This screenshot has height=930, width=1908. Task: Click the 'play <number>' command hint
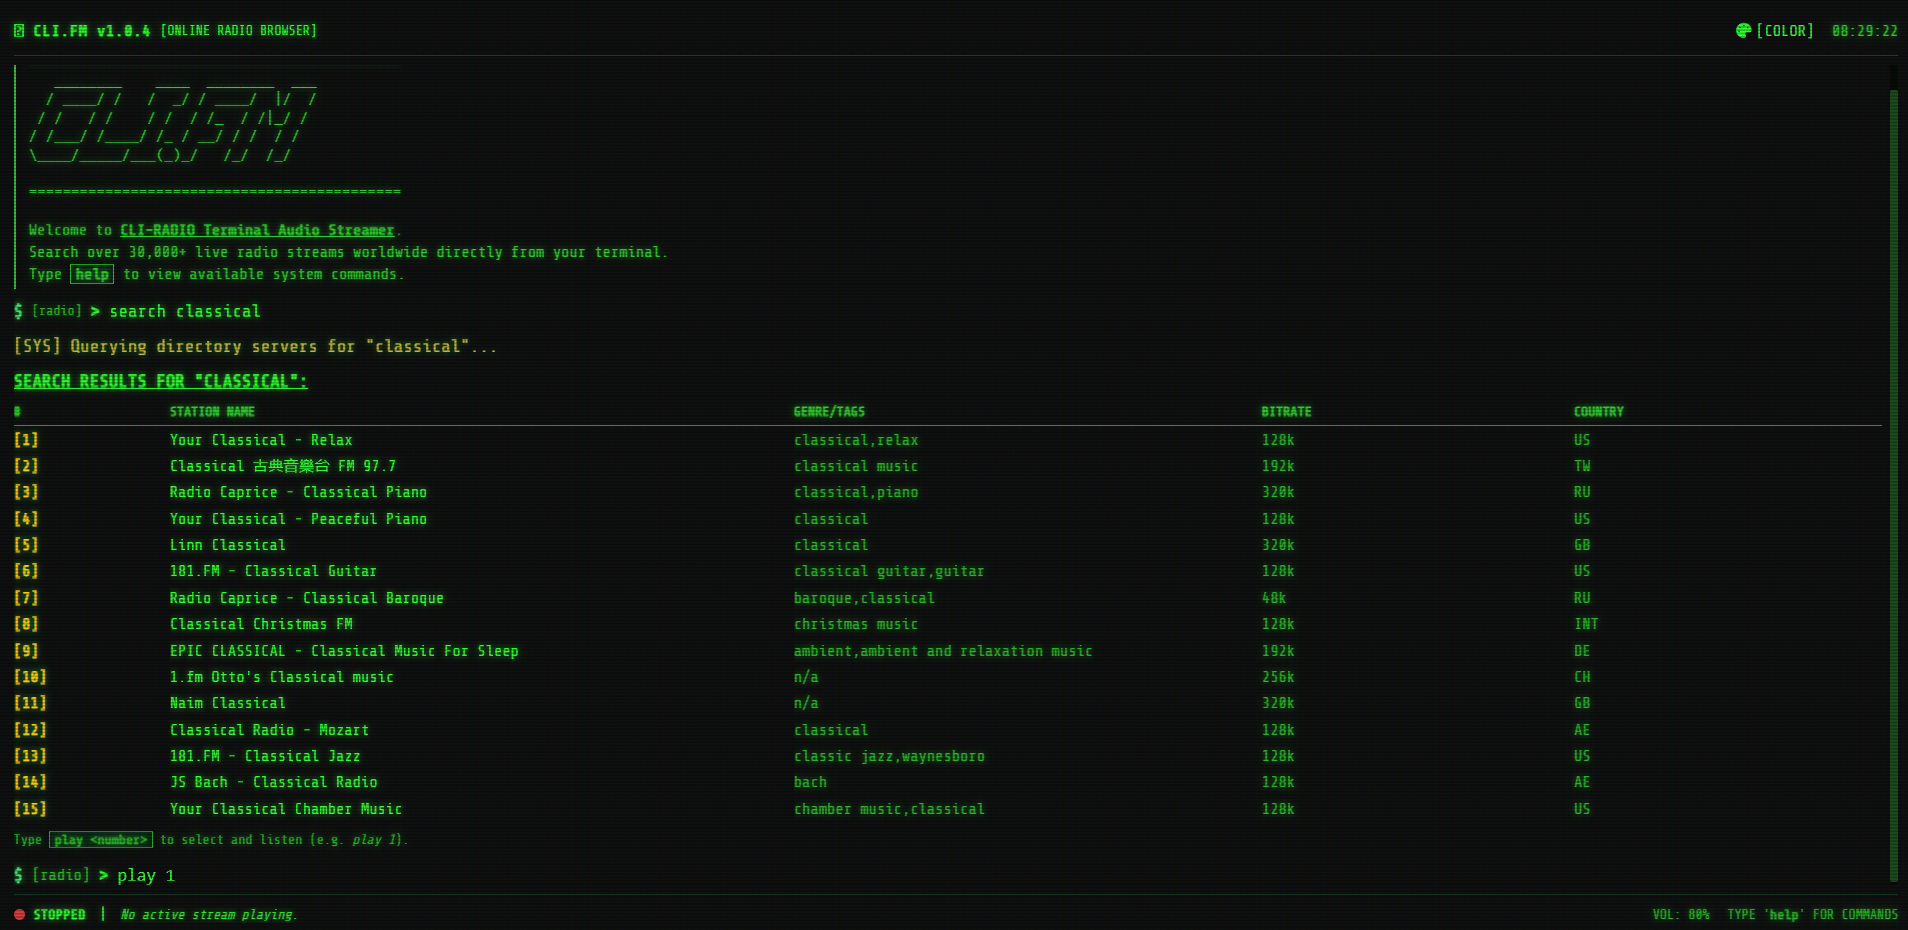(101, 840)
